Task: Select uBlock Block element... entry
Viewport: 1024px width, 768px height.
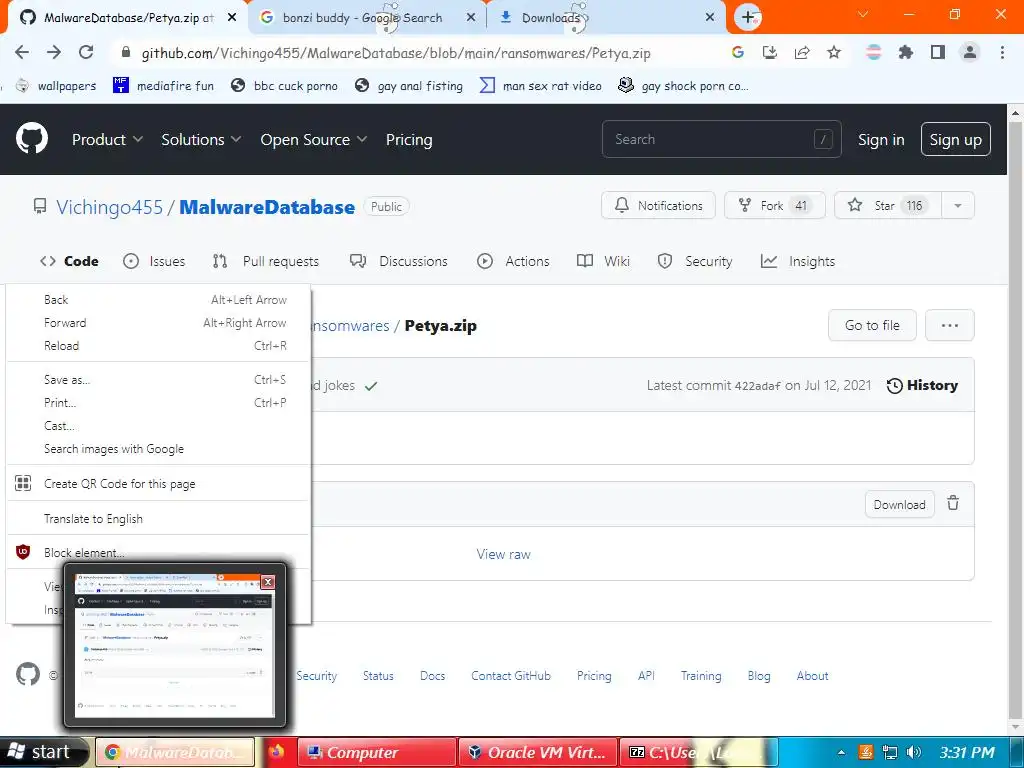Action: [157, 552]
